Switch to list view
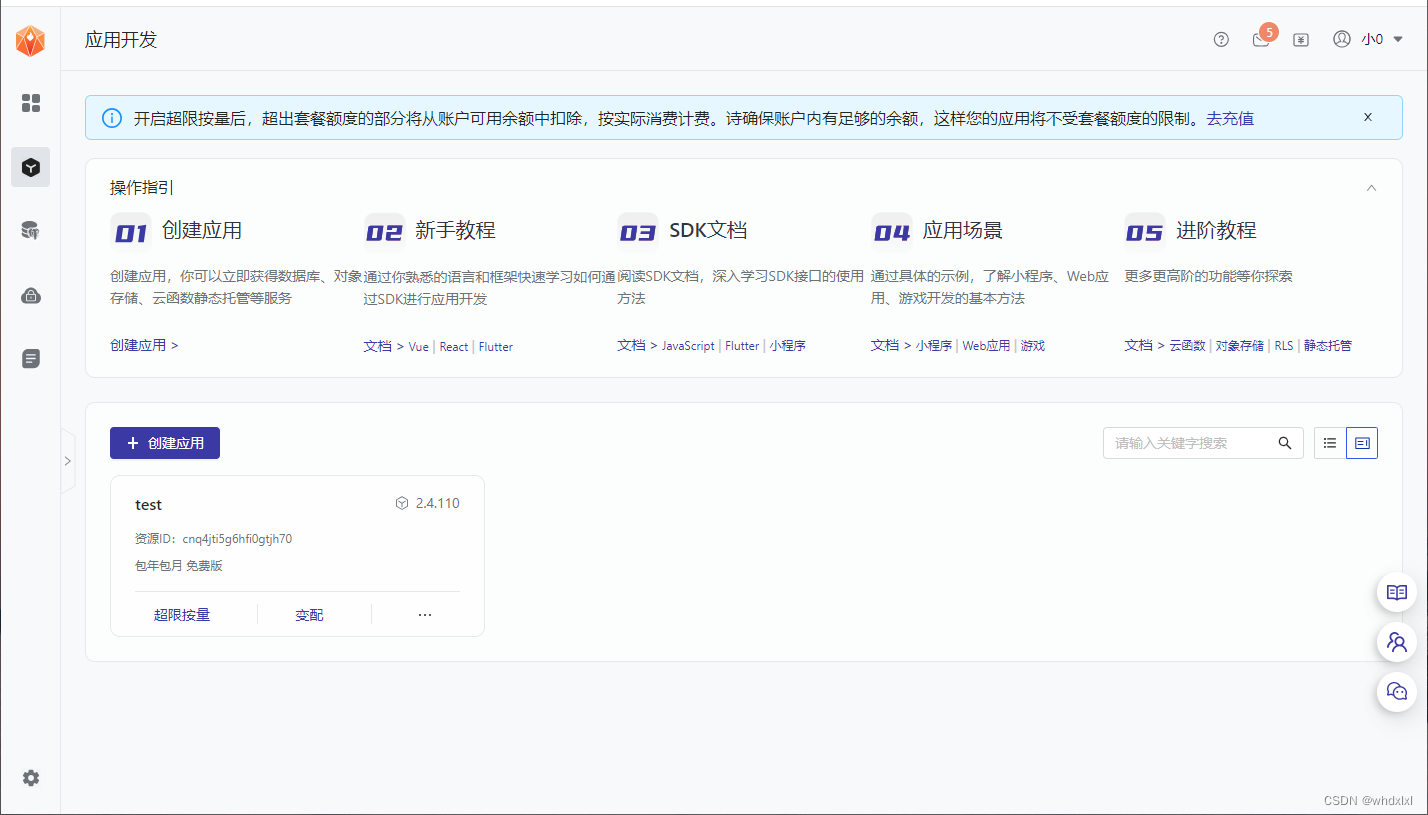 (1330, 443)
